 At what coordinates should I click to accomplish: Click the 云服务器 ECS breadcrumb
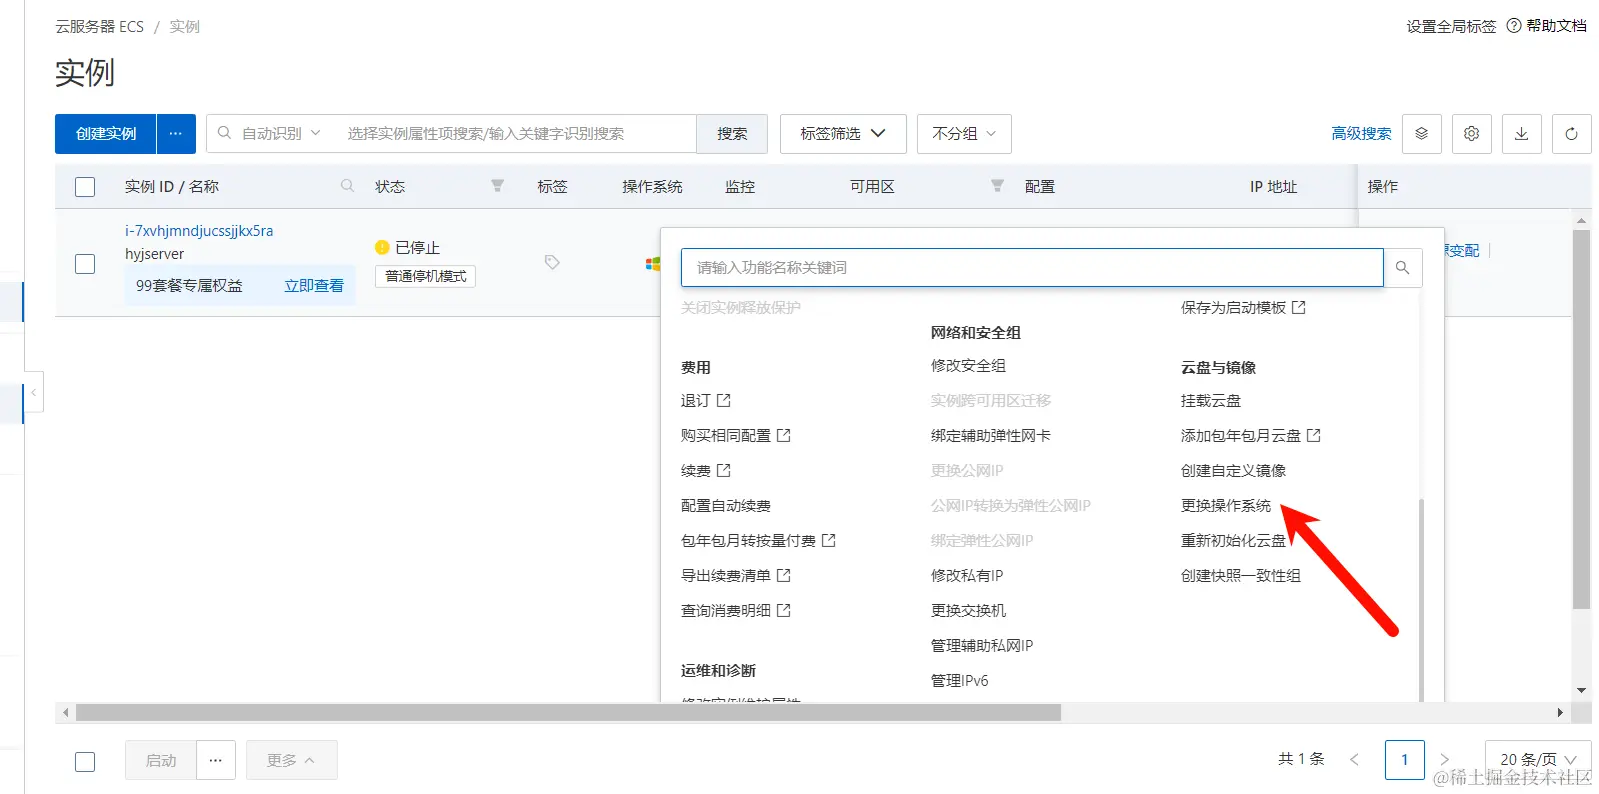point(99,26)
